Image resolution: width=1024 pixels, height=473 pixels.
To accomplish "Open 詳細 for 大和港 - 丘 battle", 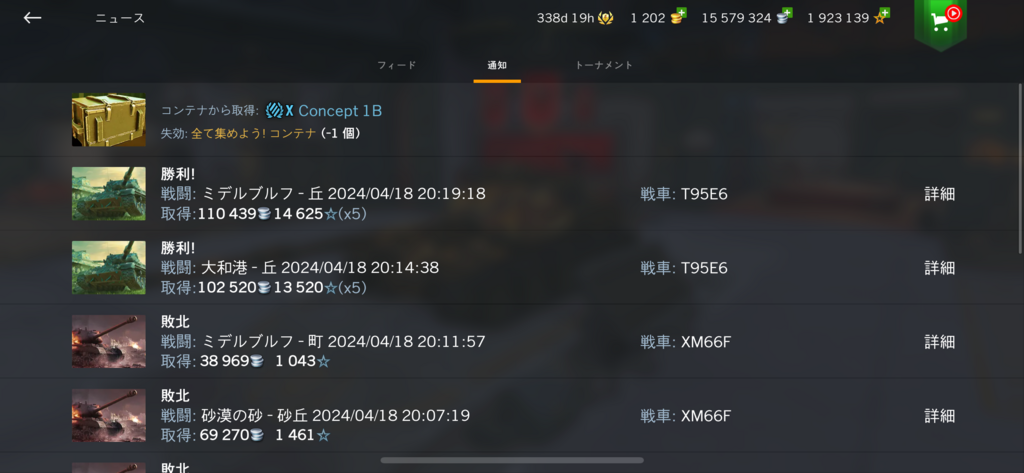I will pyautogui.click(x=939, y=268).
